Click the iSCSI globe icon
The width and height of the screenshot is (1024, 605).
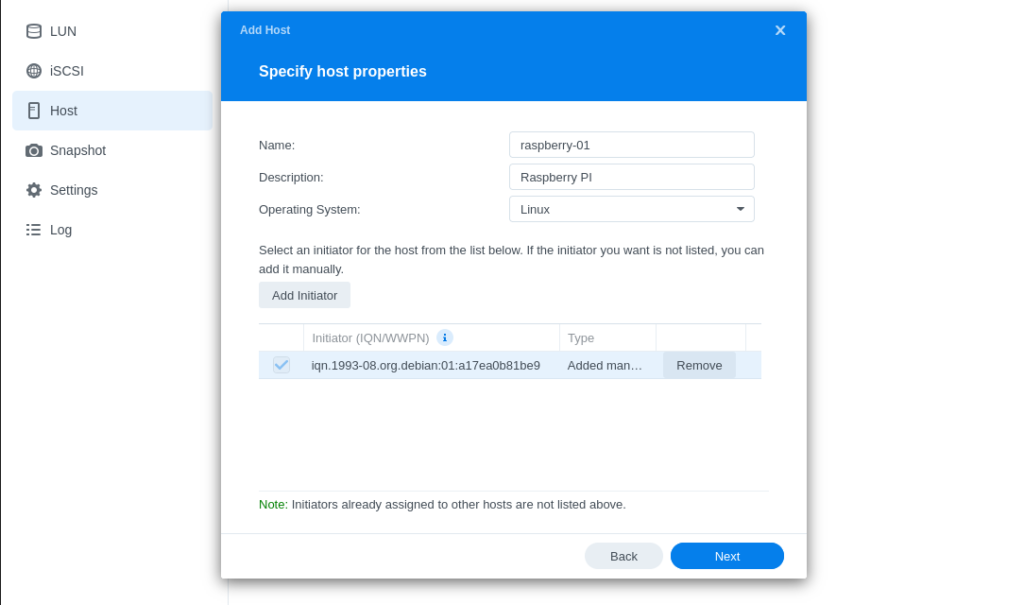coord(34,71)
